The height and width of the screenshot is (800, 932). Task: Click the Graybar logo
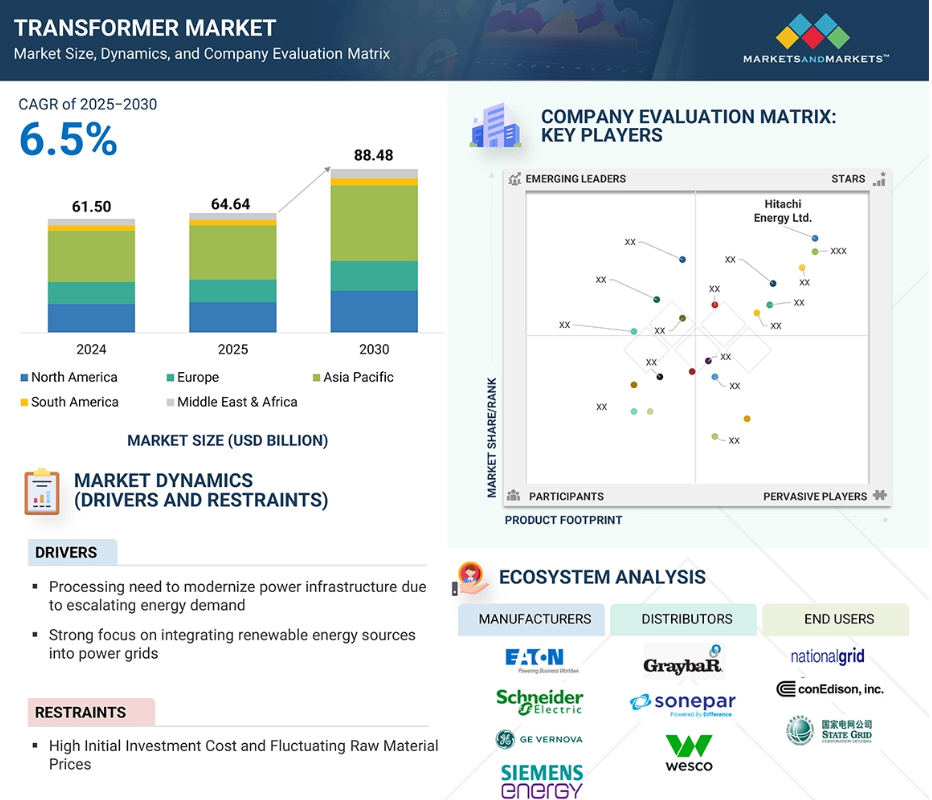684,661
